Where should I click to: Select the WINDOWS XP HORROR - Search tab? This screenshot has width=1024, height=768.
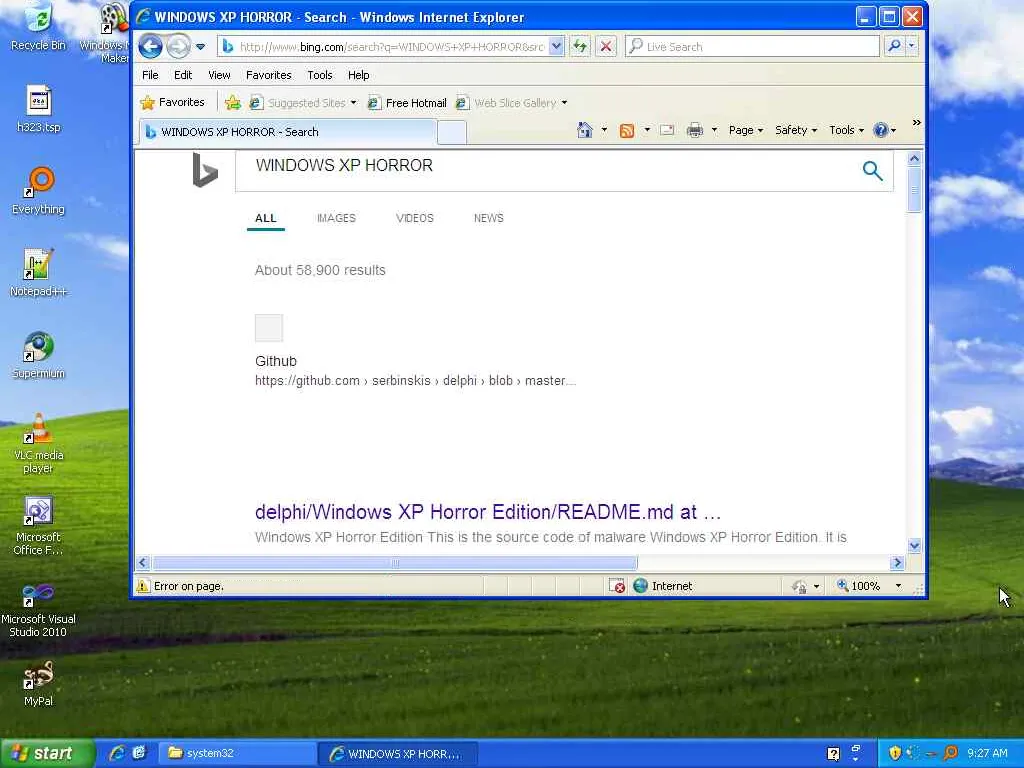[287, 132]
